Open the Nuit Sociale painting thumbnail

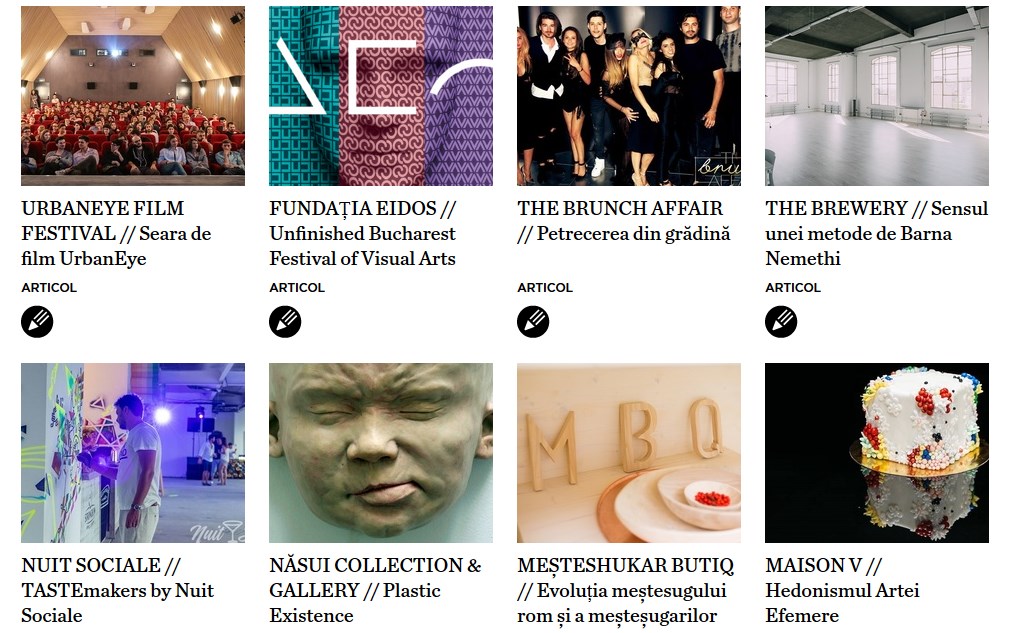click(133, 453)
